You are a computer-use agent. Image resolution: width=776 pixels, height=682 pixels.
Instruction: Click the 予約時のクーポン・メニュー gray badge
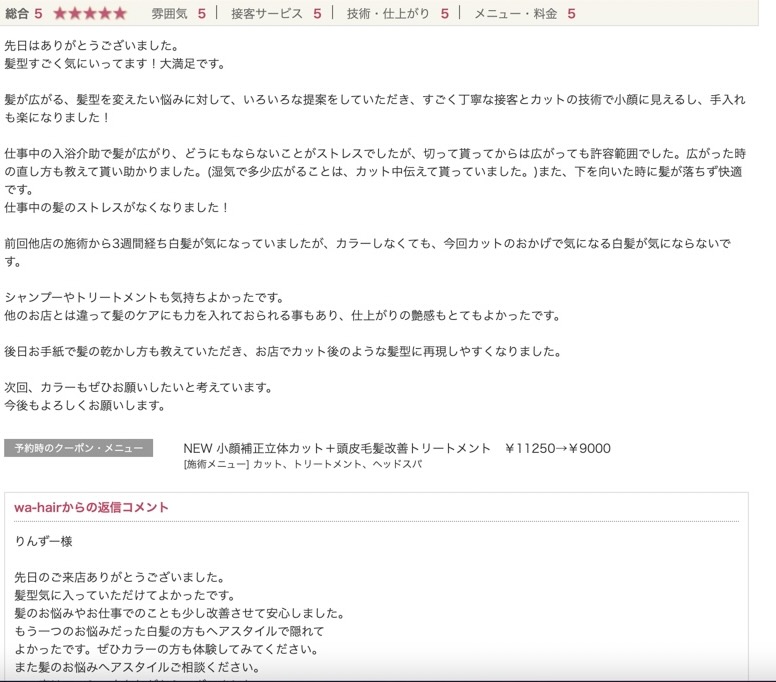pyautogui.click(x=79, y=448)
